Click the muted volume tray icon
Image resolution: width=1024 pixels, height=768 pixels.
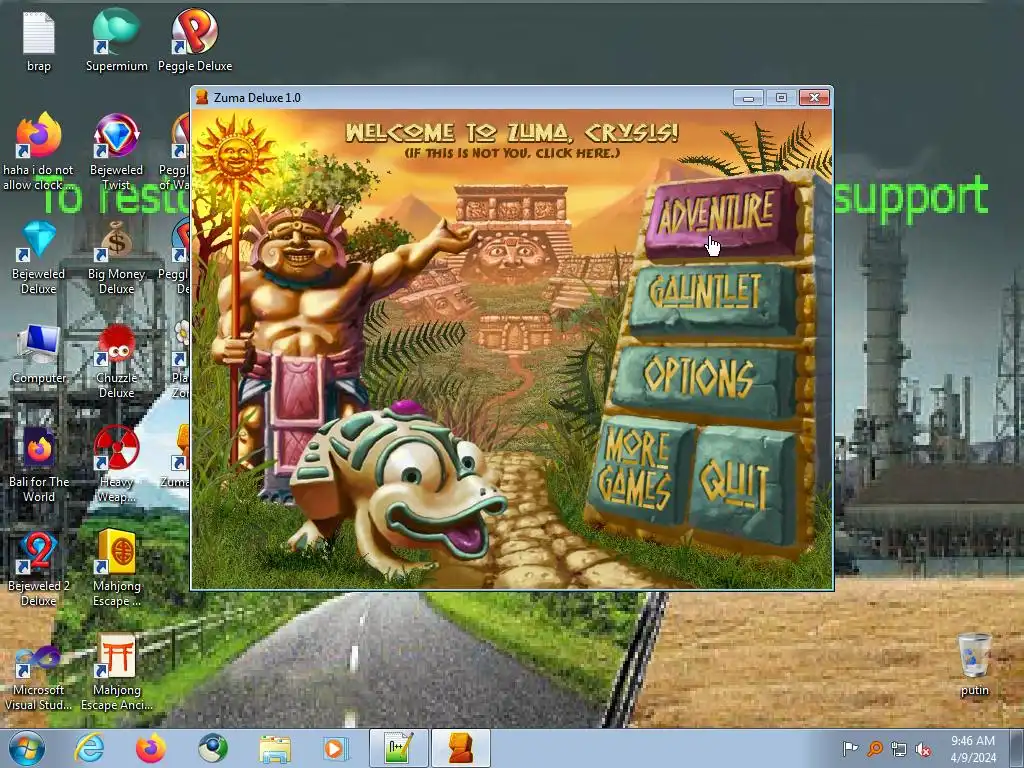tap(923, 749)
